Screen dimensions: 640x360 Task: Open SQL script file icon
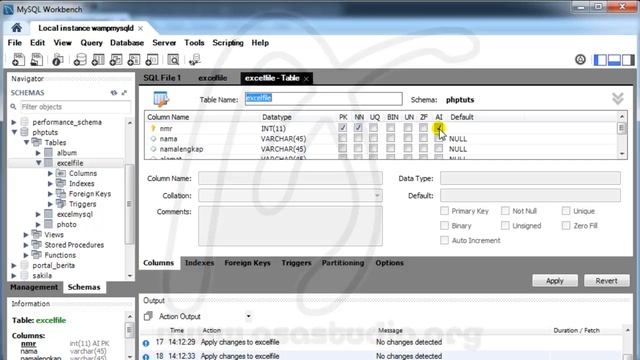point(36,60)
